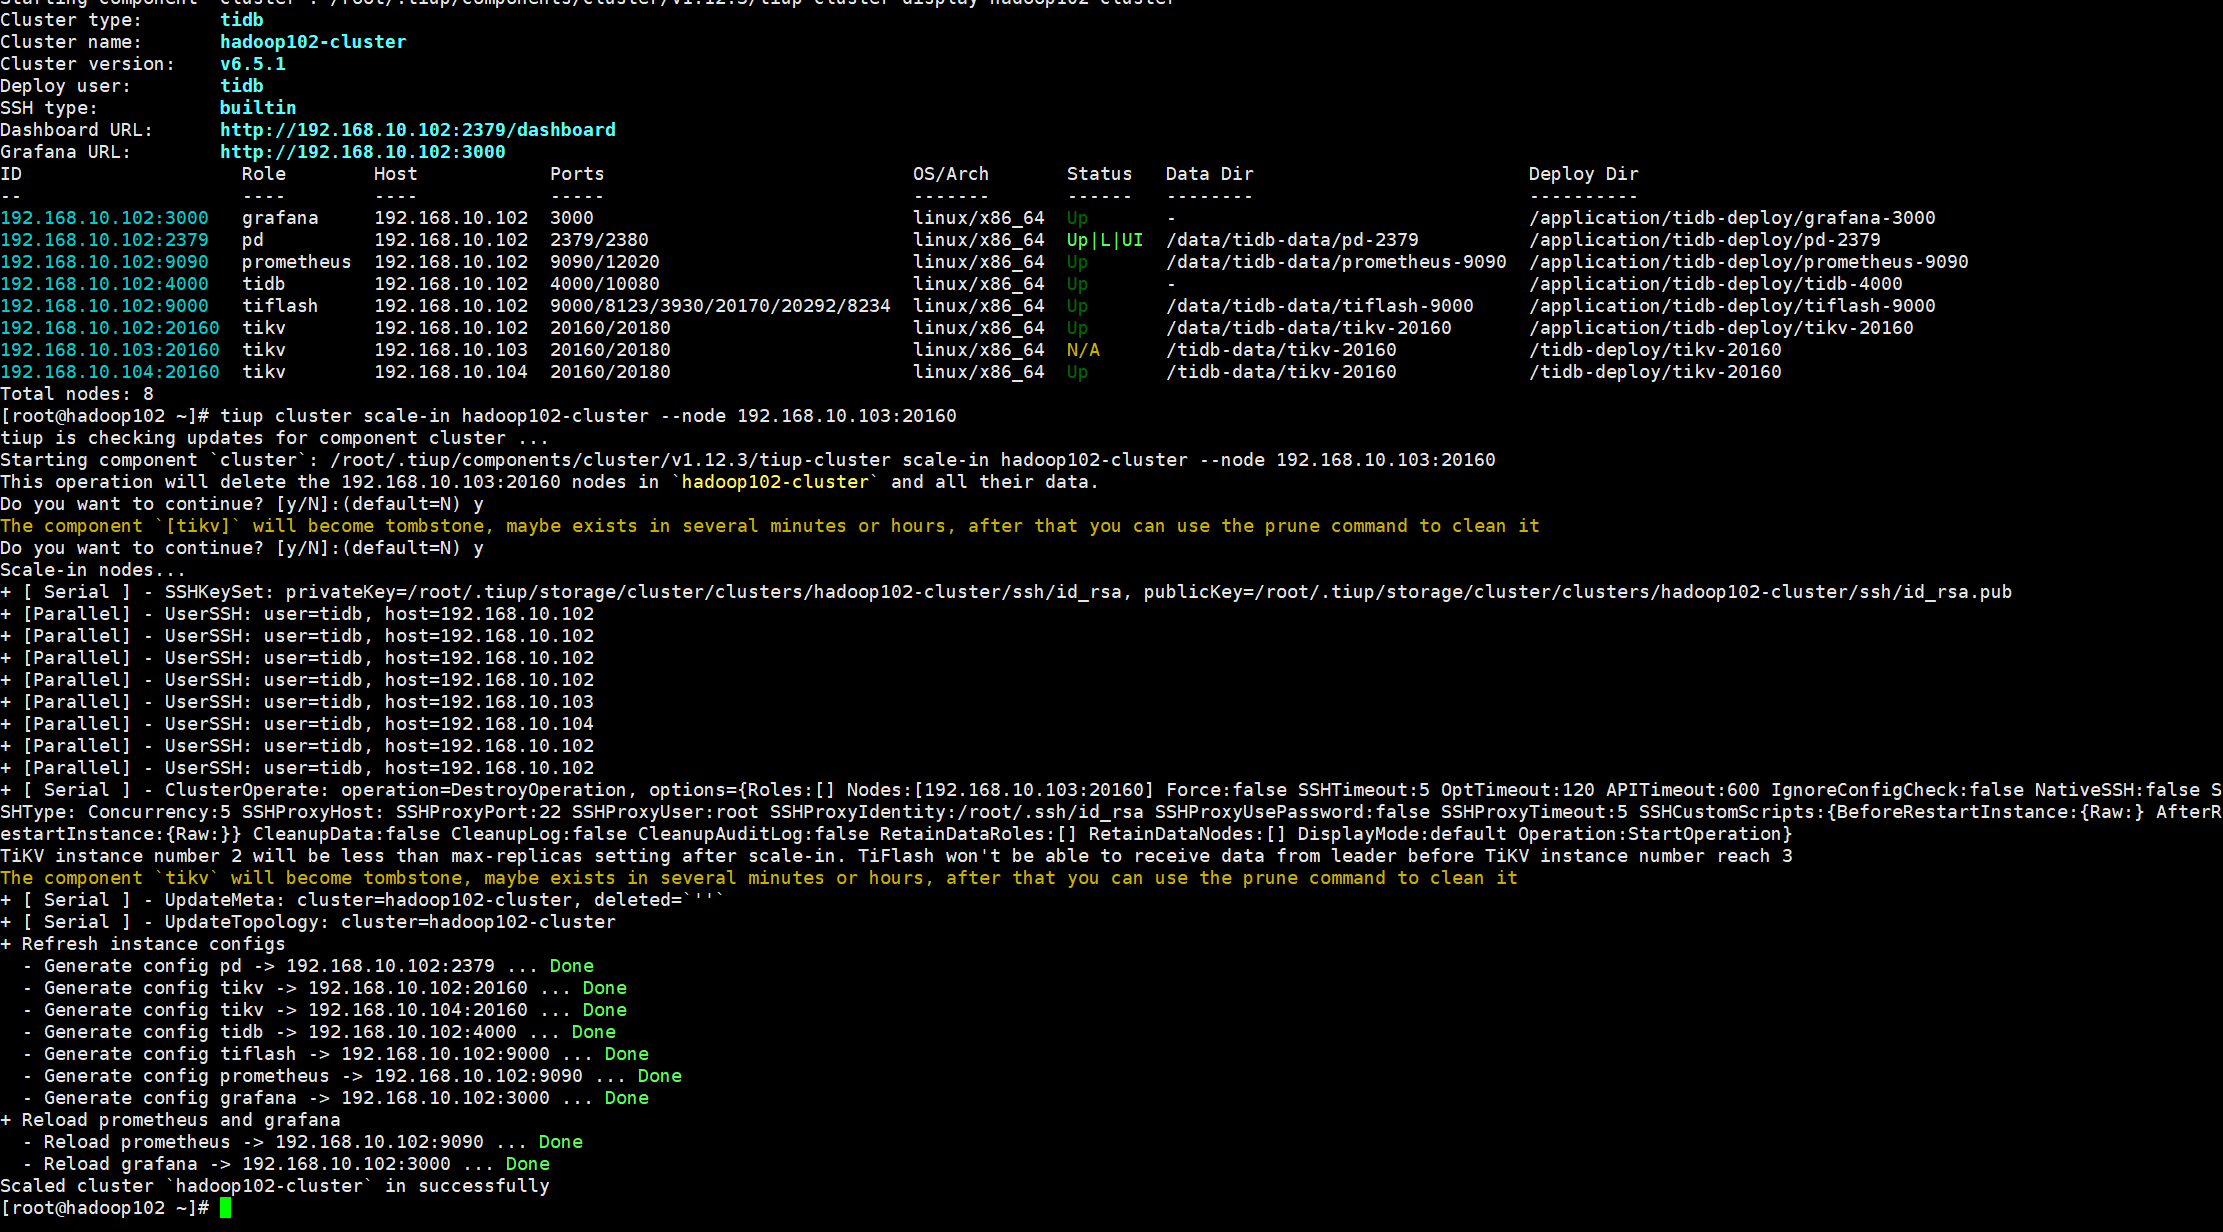Click the typed scale-in command after first prompt

coord(588,416)
